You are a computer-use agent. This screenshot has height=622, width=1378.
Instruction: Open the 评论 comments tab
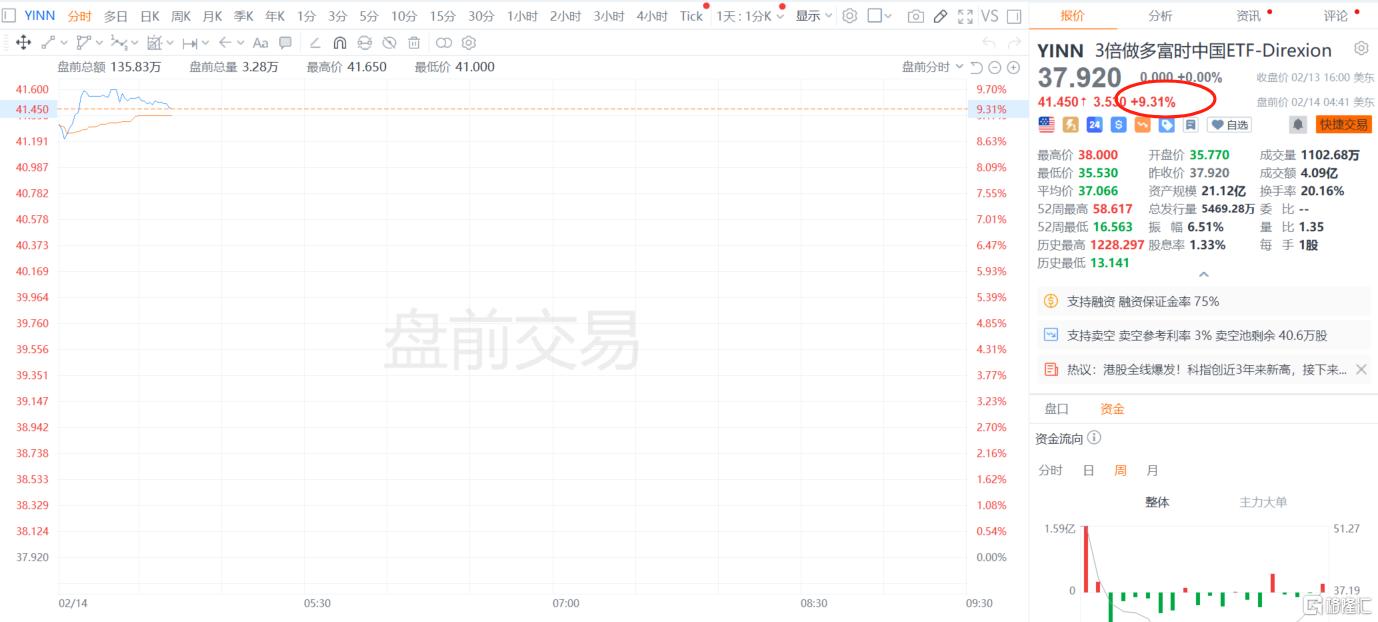coord(1335,16)
